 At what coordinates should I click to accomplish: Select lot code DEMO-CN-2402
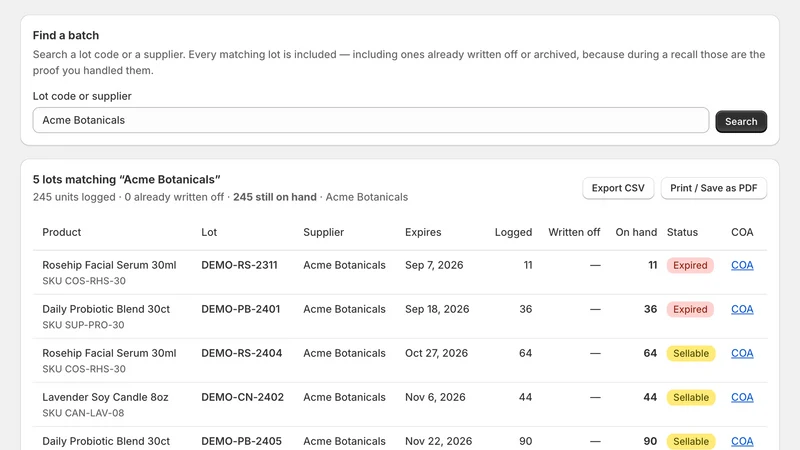[242, 397]
